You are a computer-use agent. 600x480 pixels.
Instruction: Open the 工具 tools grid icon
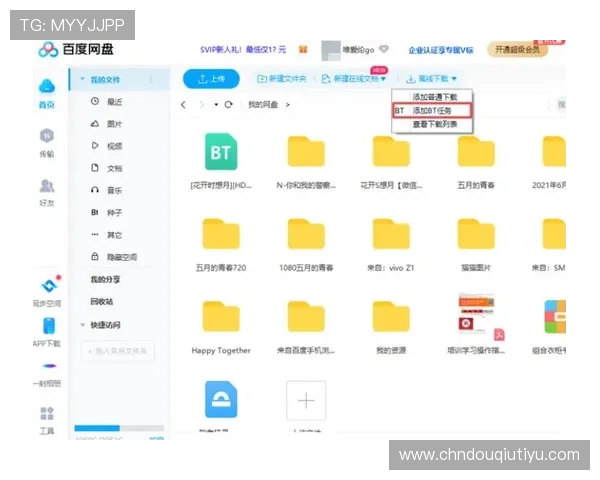click(47, 413)
